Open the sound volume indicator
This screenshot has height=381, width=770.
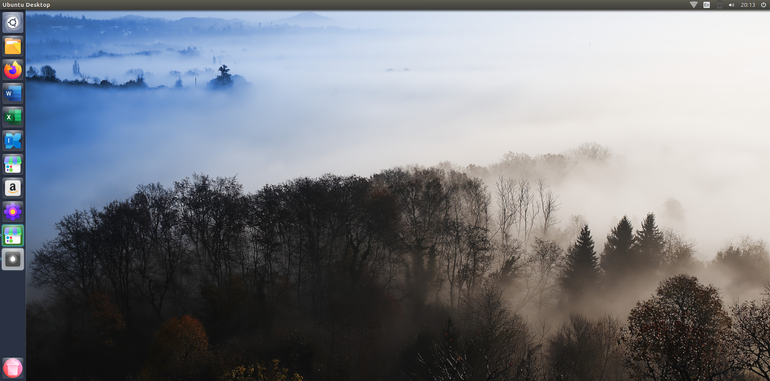point(732,5)
